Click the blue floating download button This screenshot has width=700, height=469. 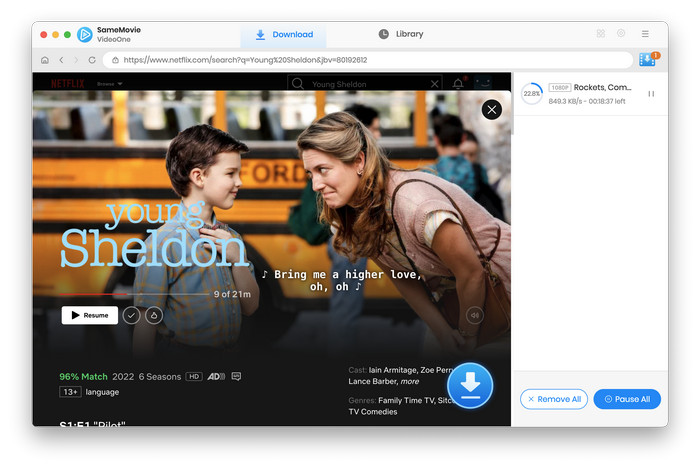pyautogui.click(x=471, y=387)
